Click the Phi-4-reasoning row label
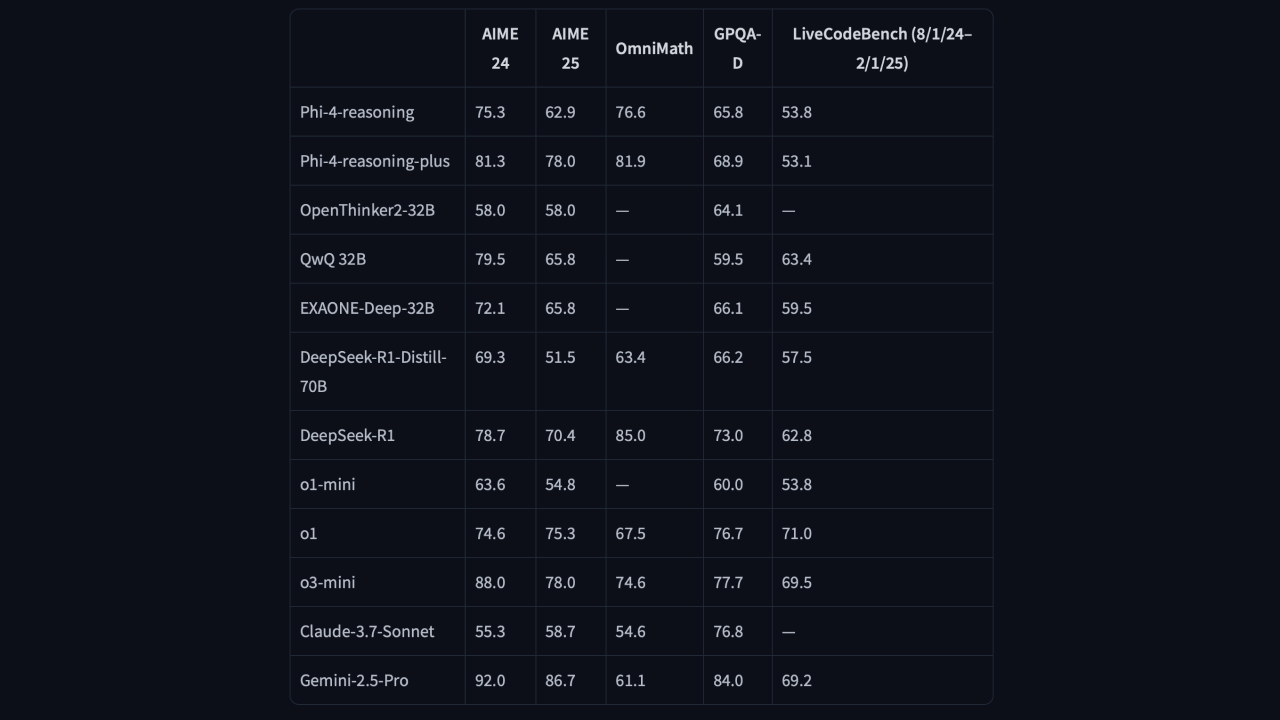This screenshot has height=720, width=1280. (357, 112)
